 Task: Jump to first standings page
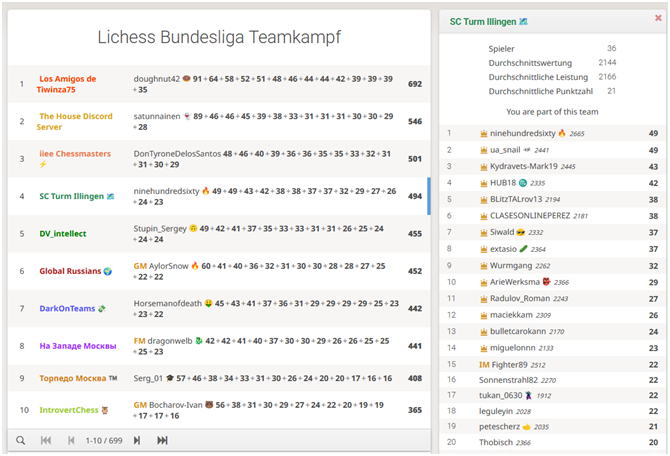click(46, 440)
